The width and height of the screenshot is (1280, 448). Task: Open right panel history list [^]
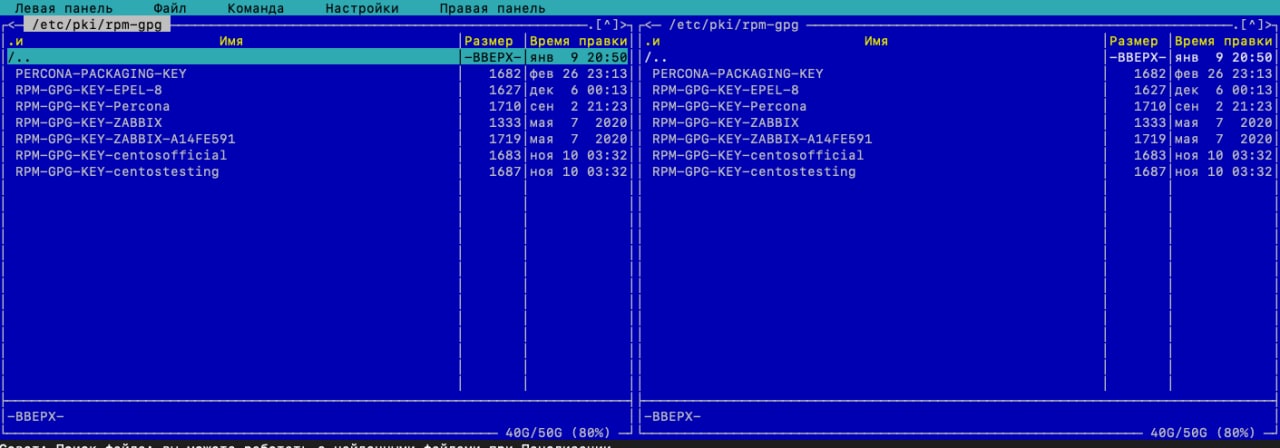(x=1250, y=24)
